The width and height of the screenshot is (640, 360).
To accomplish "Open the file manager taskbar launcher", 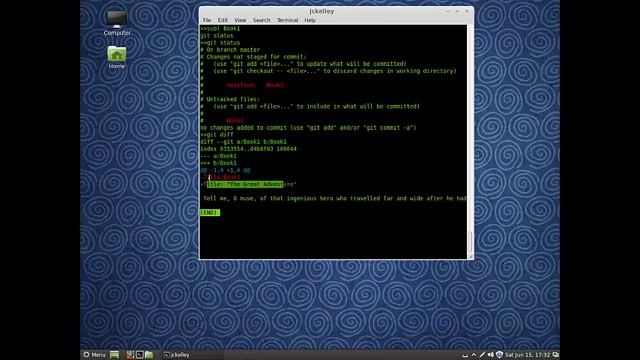I will click(x=149, y=355).
